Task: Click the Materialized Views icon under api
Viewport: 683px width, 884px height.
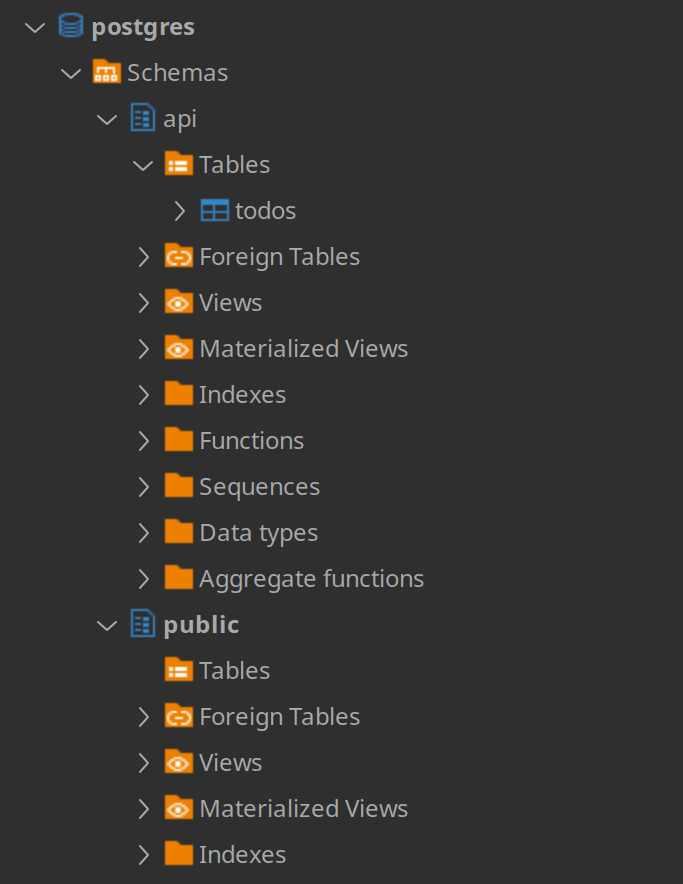Action: coord(179,348)
